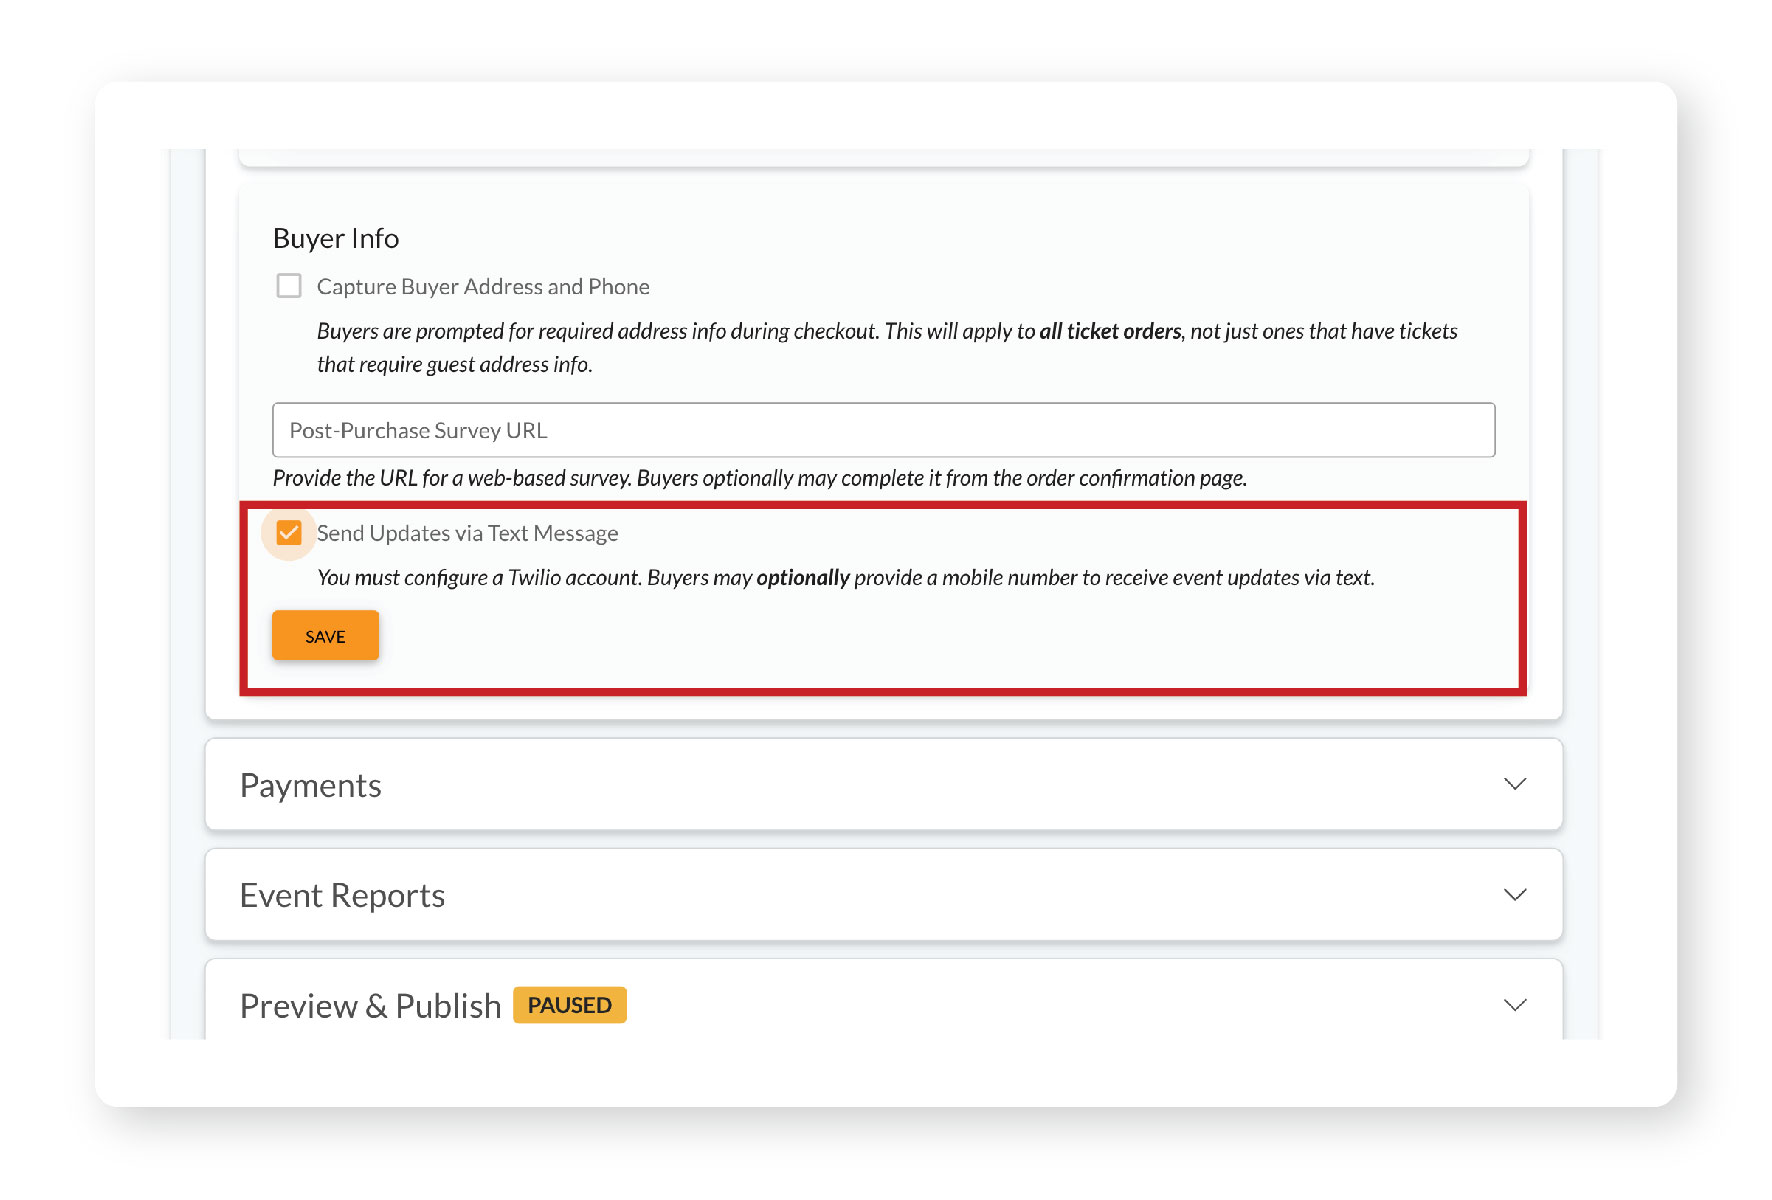Select the Capture Buyer Address and Phone label
Image resolution: width=1772 pixels, height=1200 pixels.
coord(483,287)
